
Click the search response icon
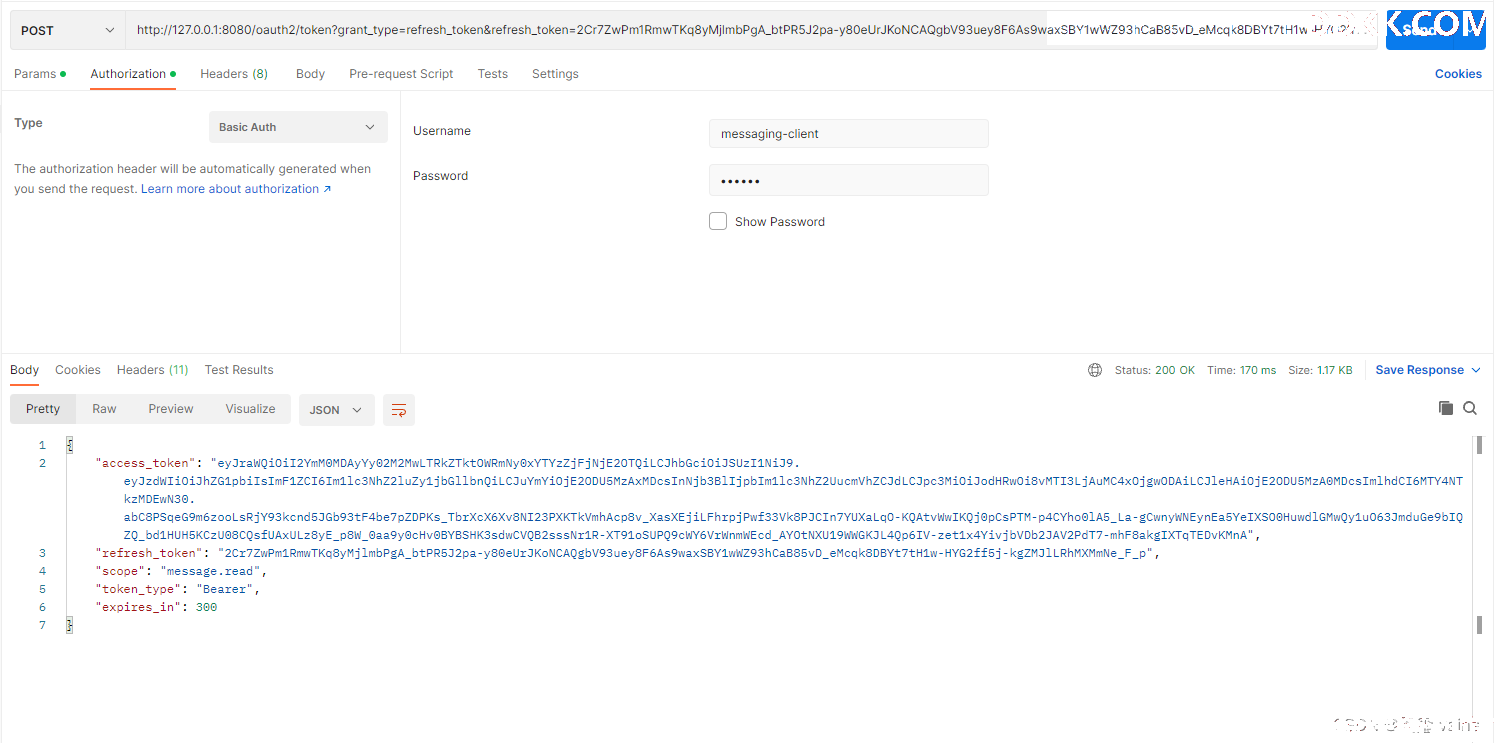click(x=1470, y=408)
